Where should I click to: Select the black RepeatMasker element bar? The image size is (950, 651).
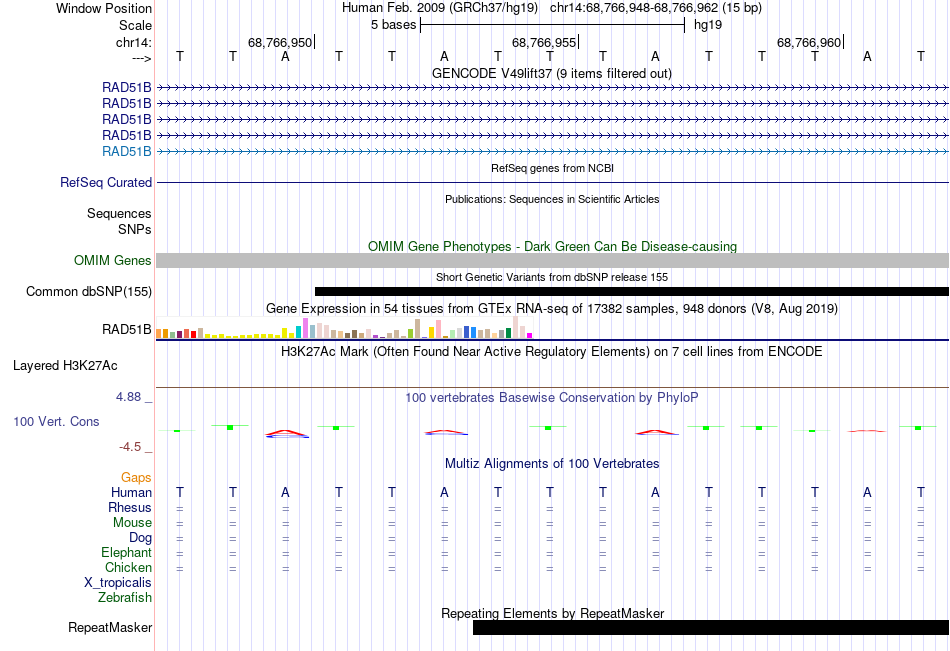point(711,627)
